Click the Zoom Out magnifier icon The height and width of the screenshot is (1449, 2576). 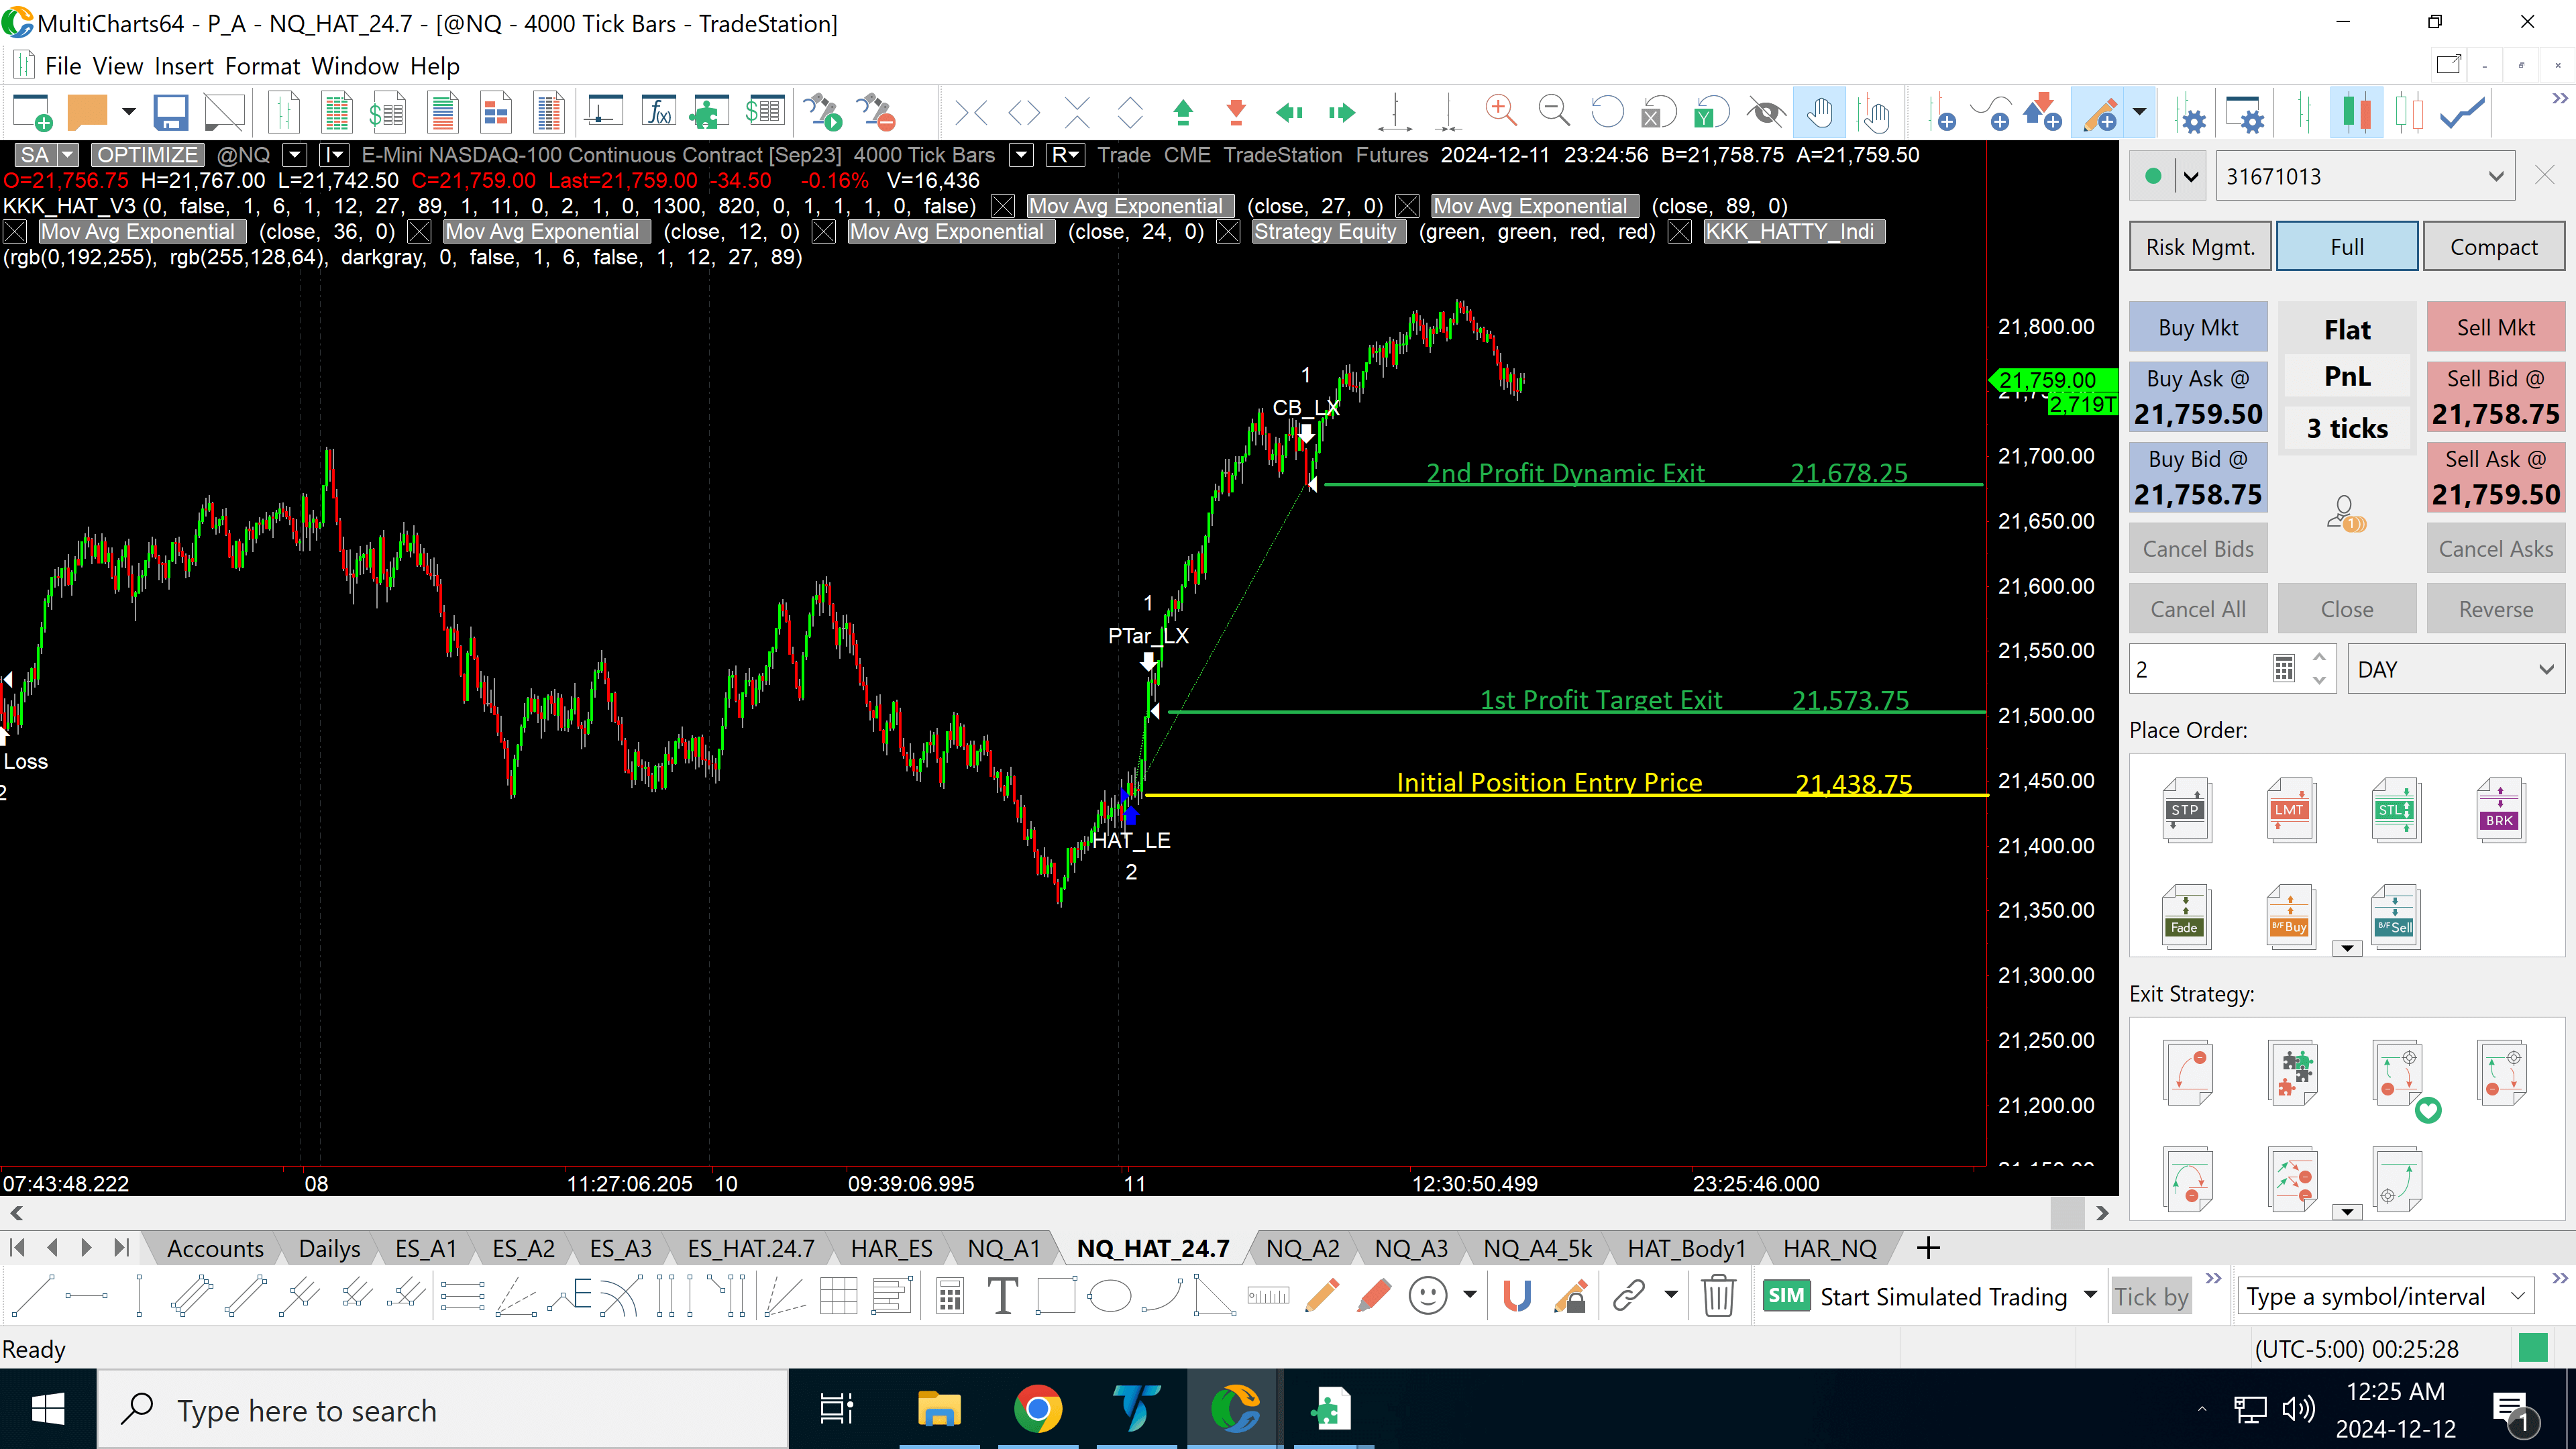click(1554, 112)
